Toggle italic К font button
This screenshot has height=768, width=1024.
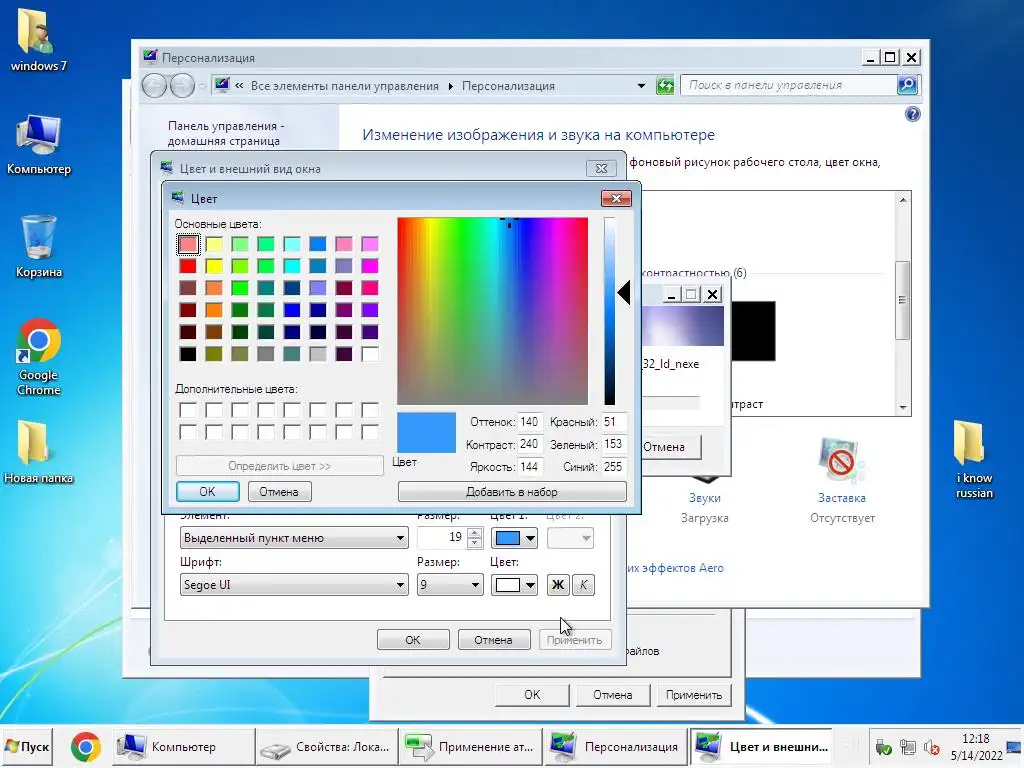[583, 584]
